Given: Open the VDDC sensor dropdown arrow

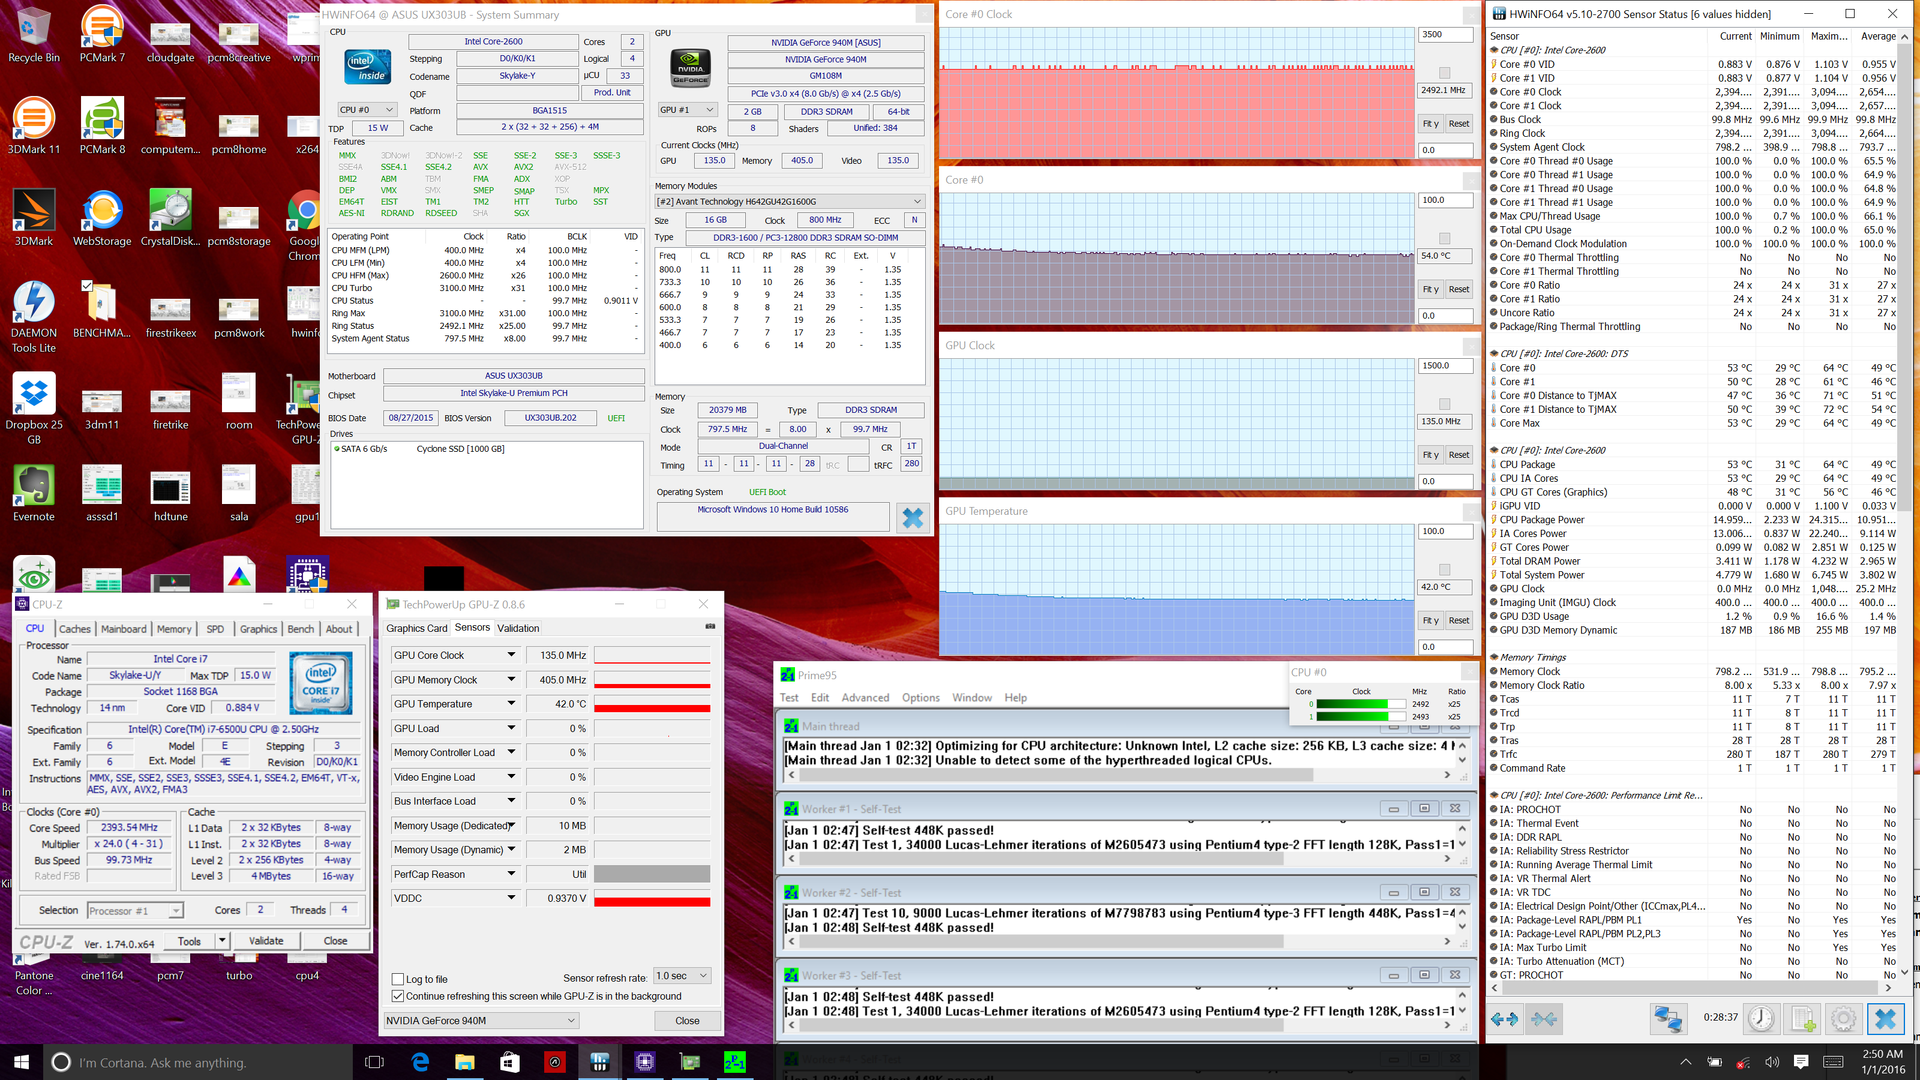Looking at the screenshot, I should 511,898.
